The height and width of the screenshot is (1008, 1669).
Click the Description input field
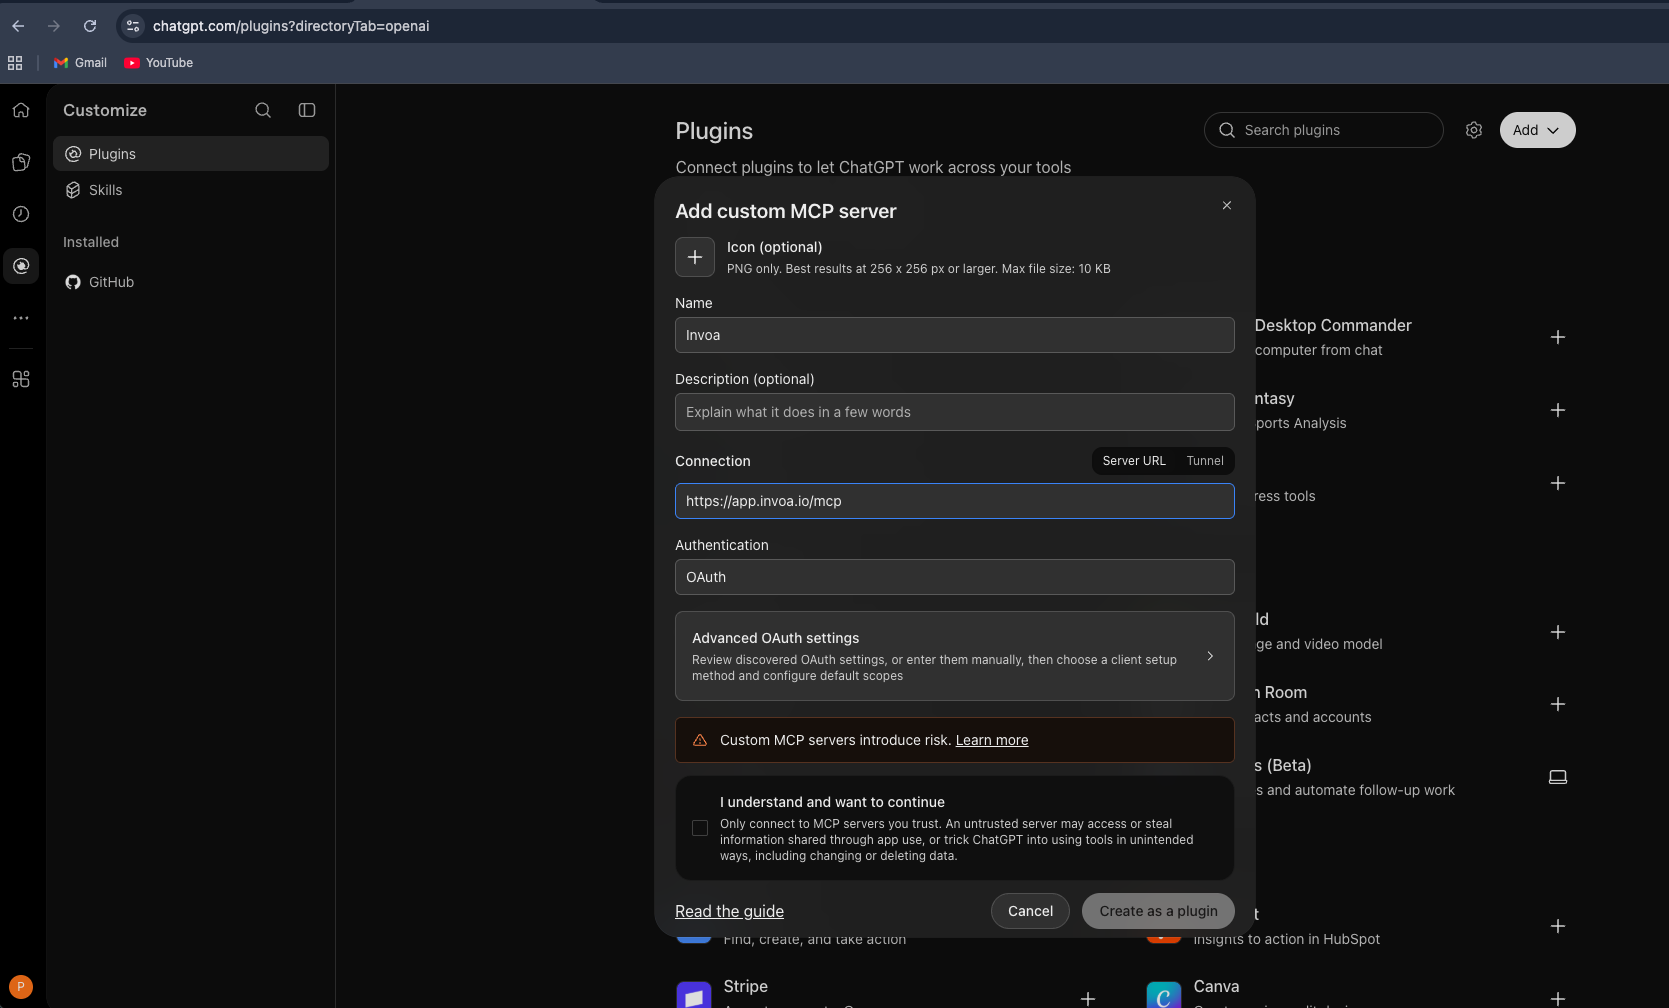(x=955, y=412)
